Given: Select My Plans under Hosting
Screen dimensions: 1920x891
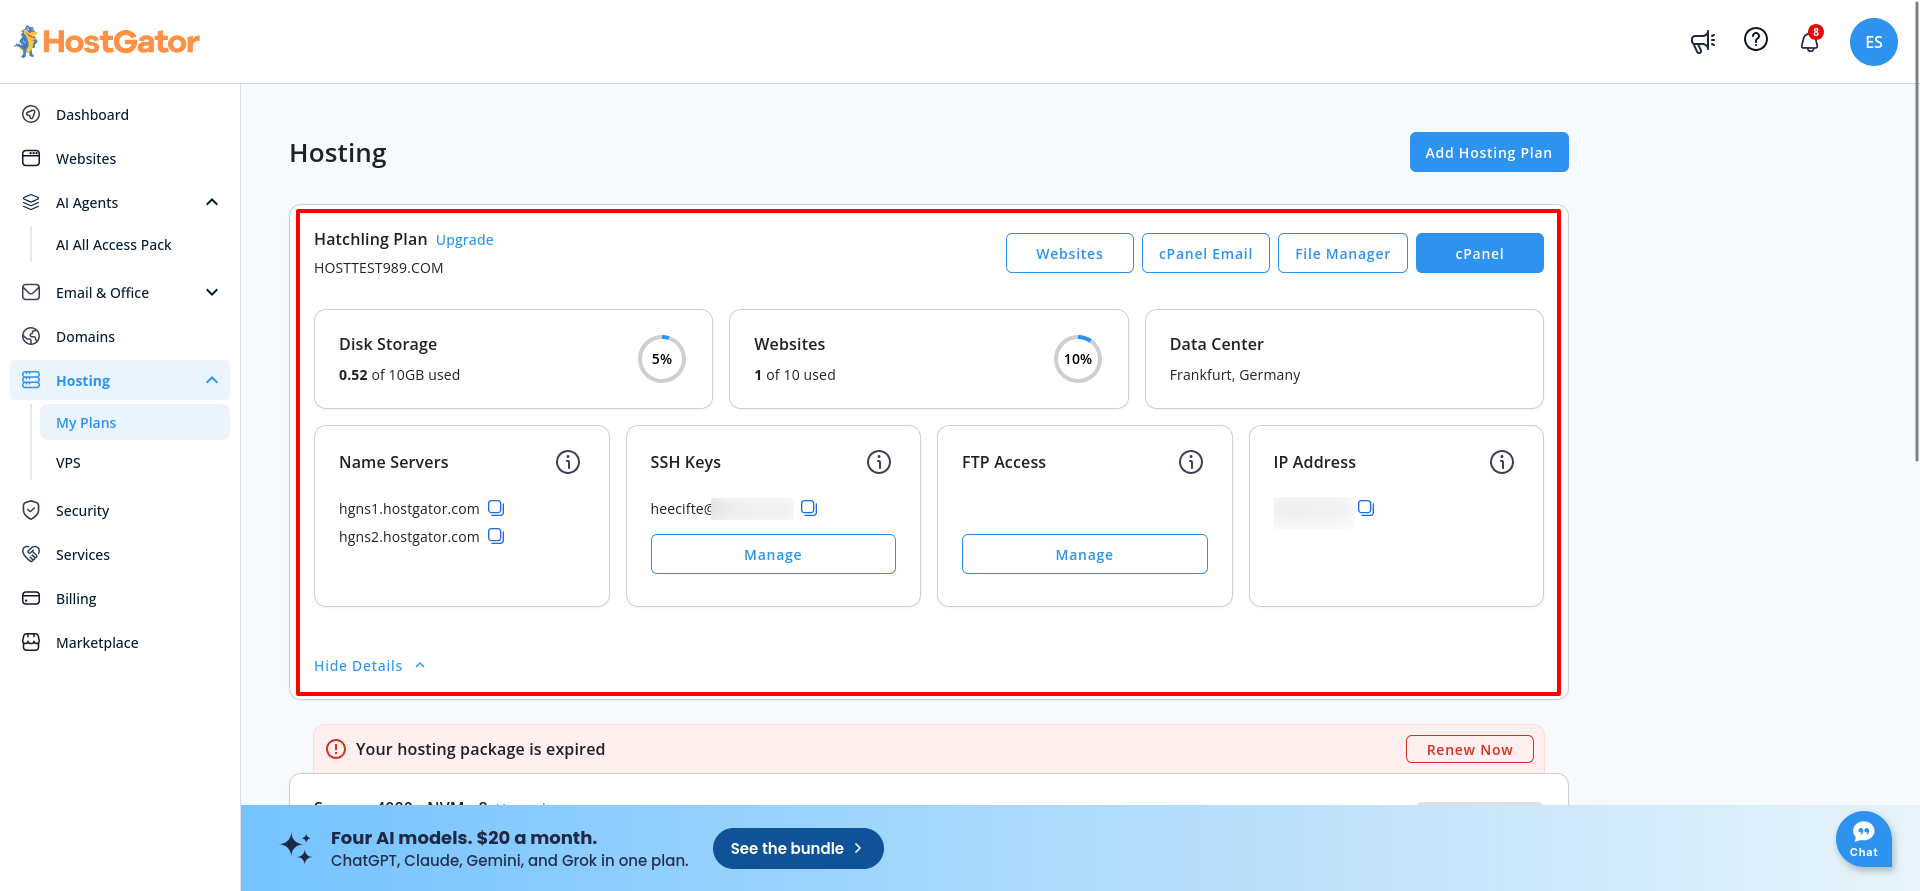Looking at the screenshot, I should (x=135, y=422).
